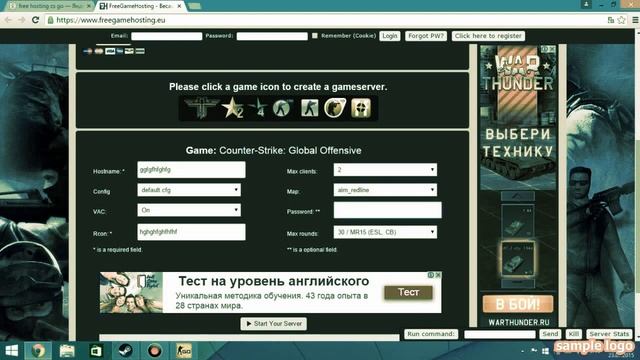Focus the login Password field at top
640x360 pixels.
[x=272, y=36]
